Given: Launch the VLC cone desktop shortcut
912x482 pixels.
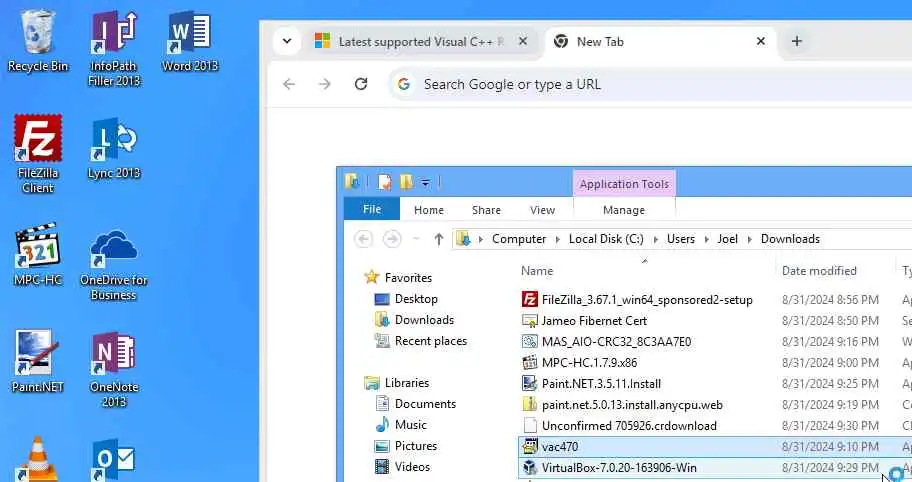Looking at the screenshot, I should coord(38,459).
